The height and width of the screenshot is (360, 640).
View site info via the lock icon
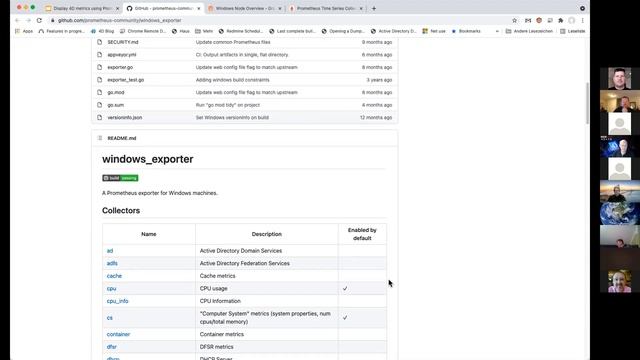pyautogui.click(x=53, y=20)
